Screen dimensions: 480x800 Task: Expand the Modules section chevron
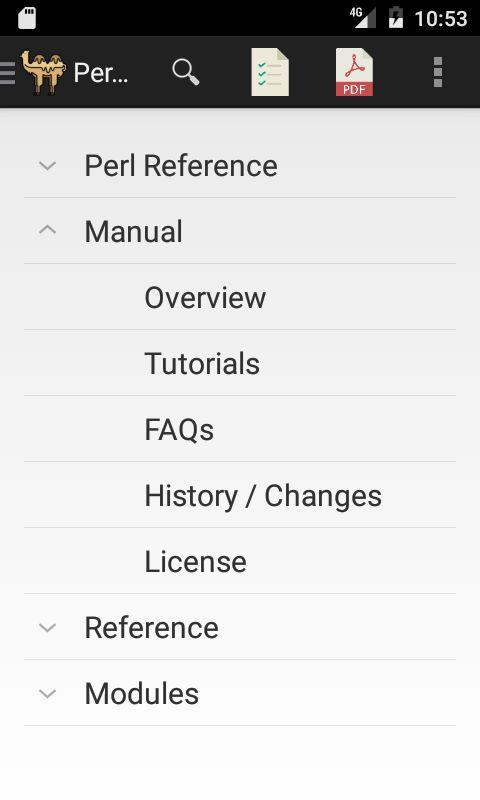coord(47,693)
